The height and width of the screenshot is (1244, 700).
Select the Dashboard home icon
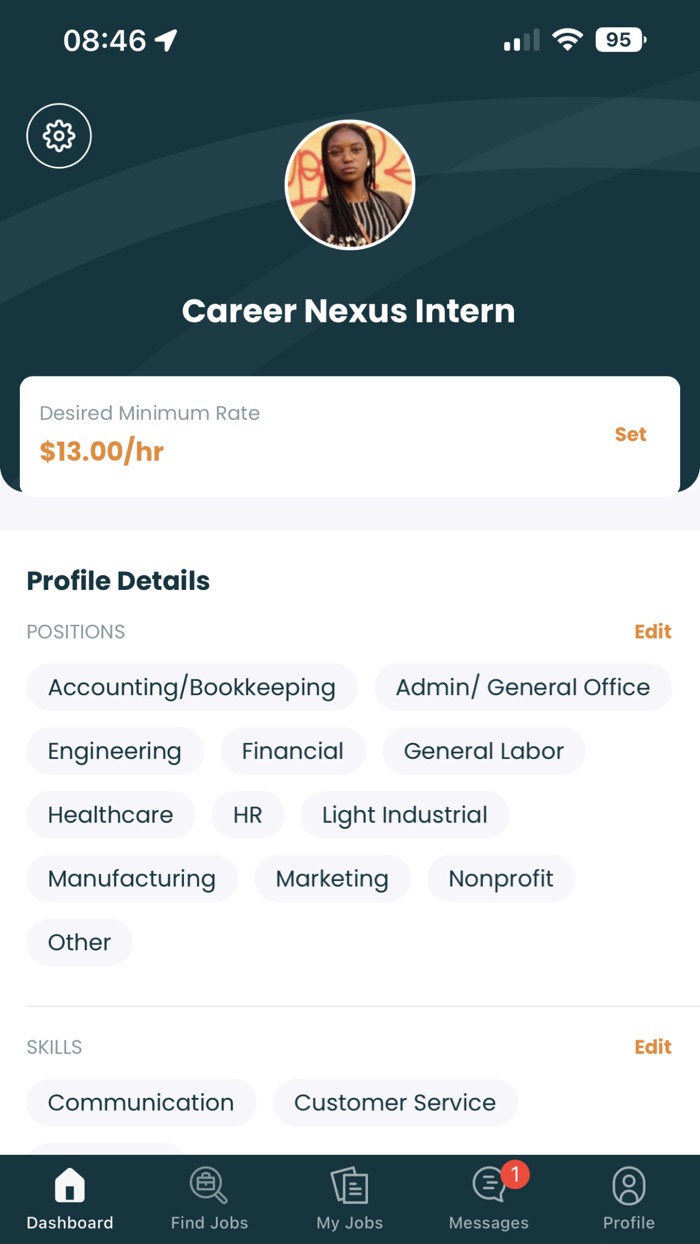point(69,1184)
